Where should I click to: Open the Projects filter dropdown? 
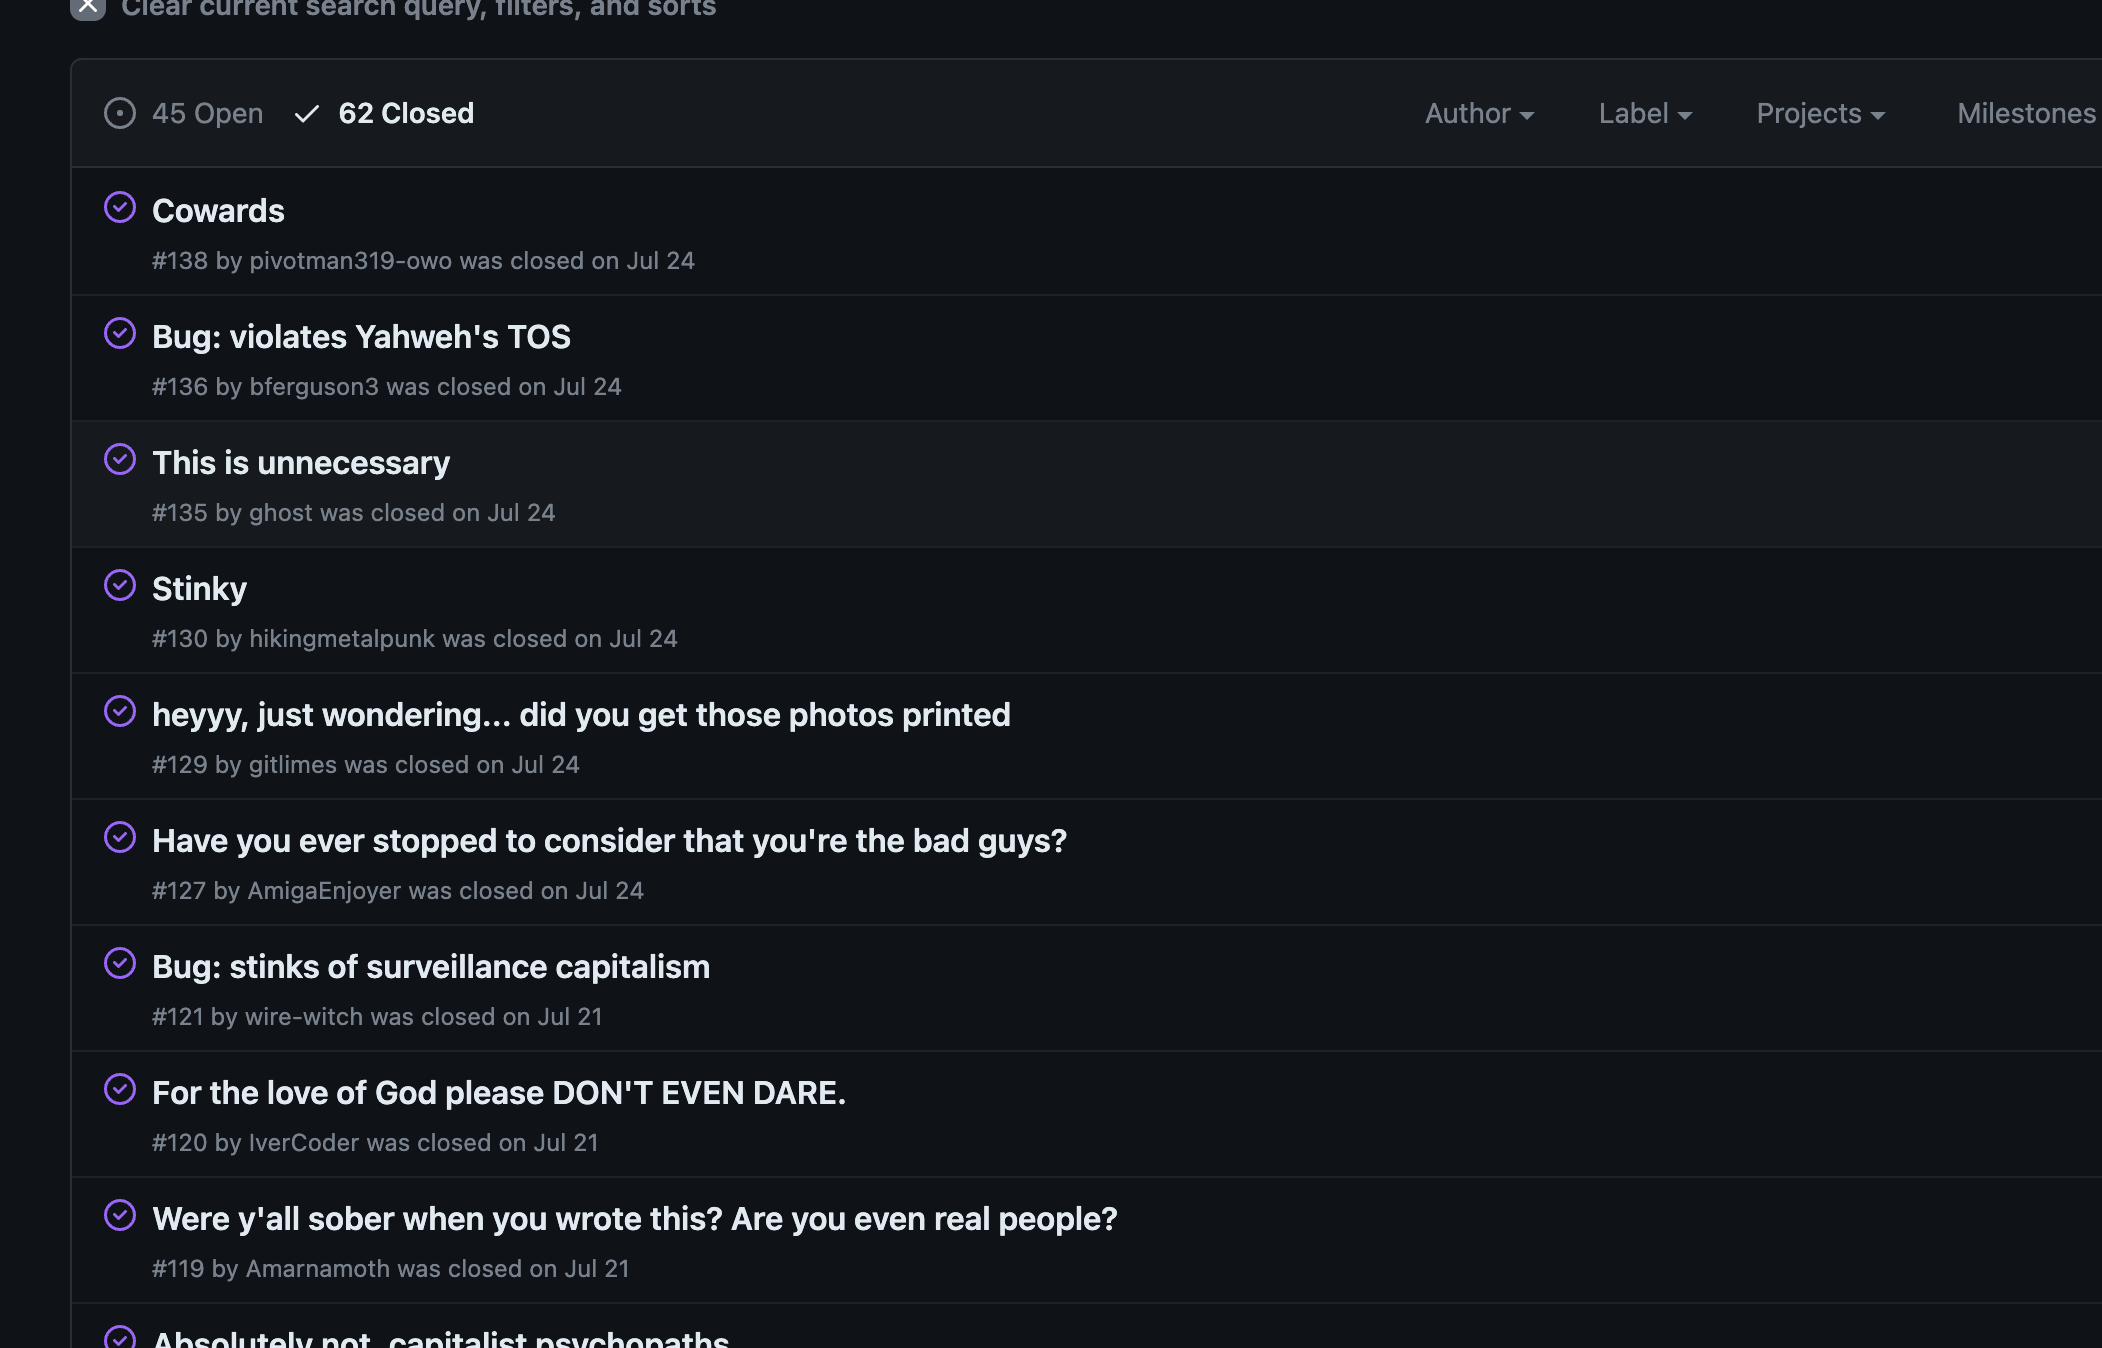click(x=1819, y=113)
